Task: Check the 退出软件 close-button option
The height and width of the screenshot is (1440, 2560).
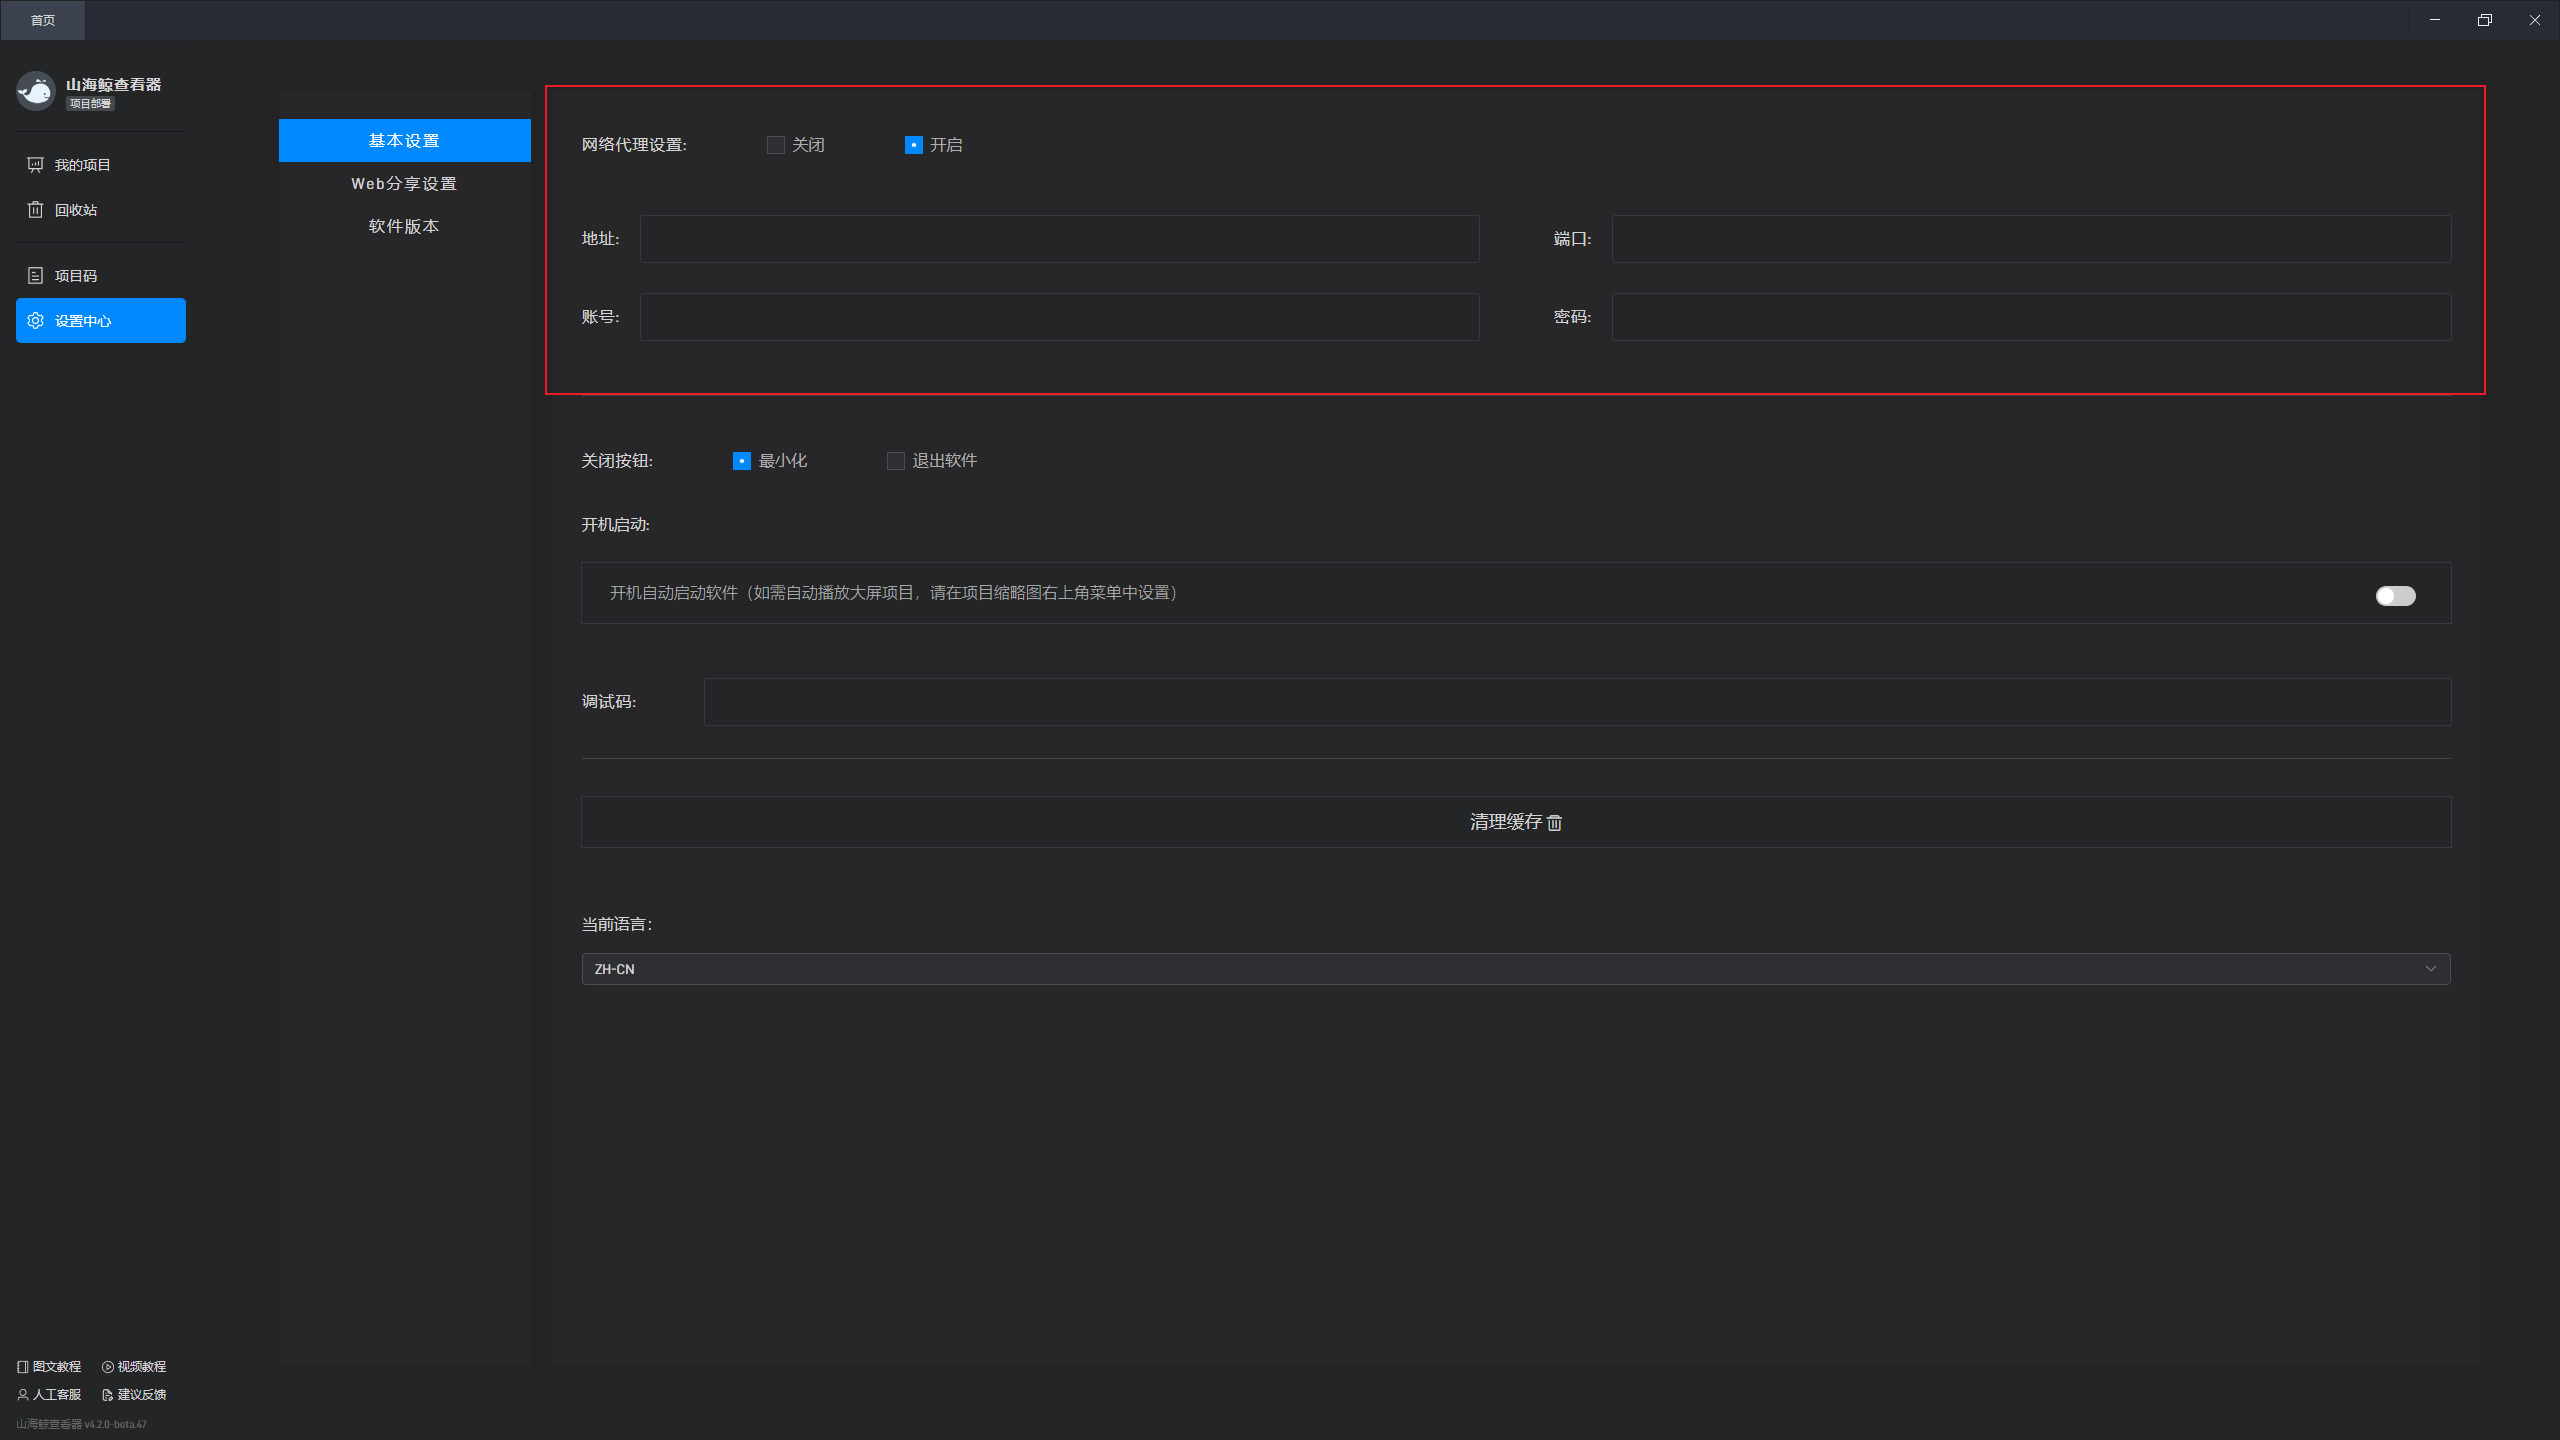Action: 895,461
